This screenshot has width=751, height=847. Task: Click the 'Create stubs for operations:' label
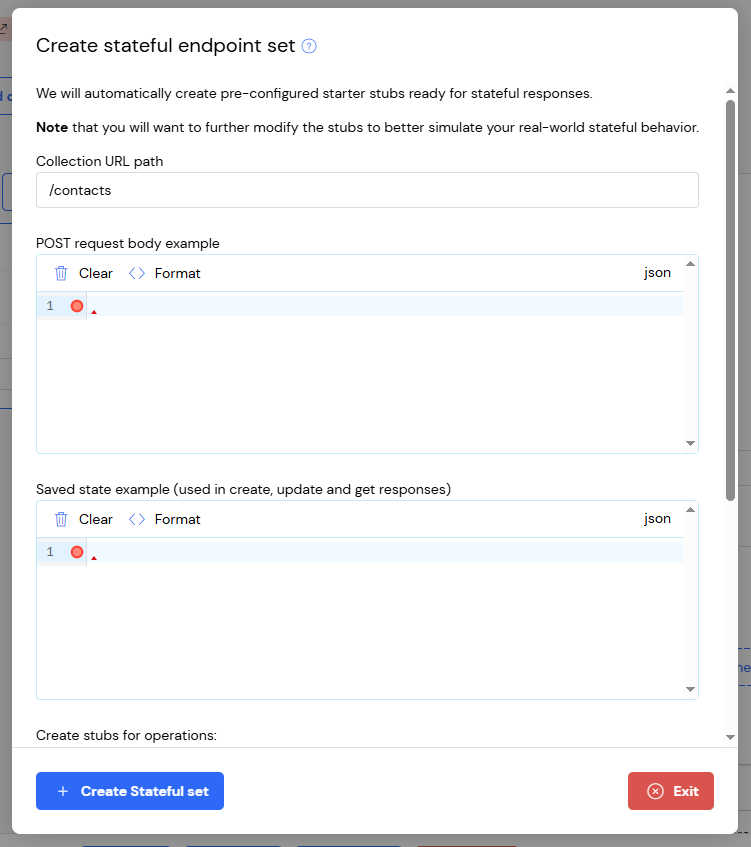point(126,735)
